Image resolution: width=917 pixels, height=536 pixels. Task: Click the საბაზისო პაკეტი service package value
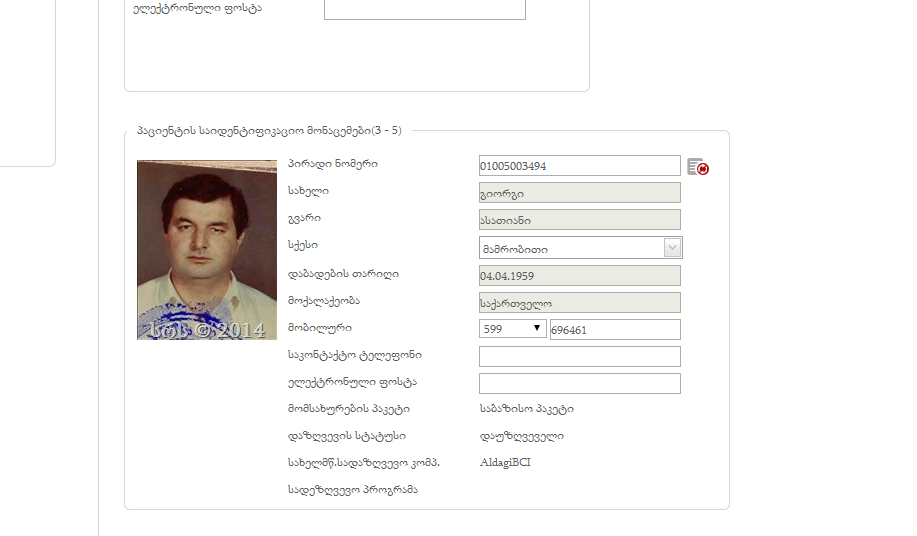[526, 408]
